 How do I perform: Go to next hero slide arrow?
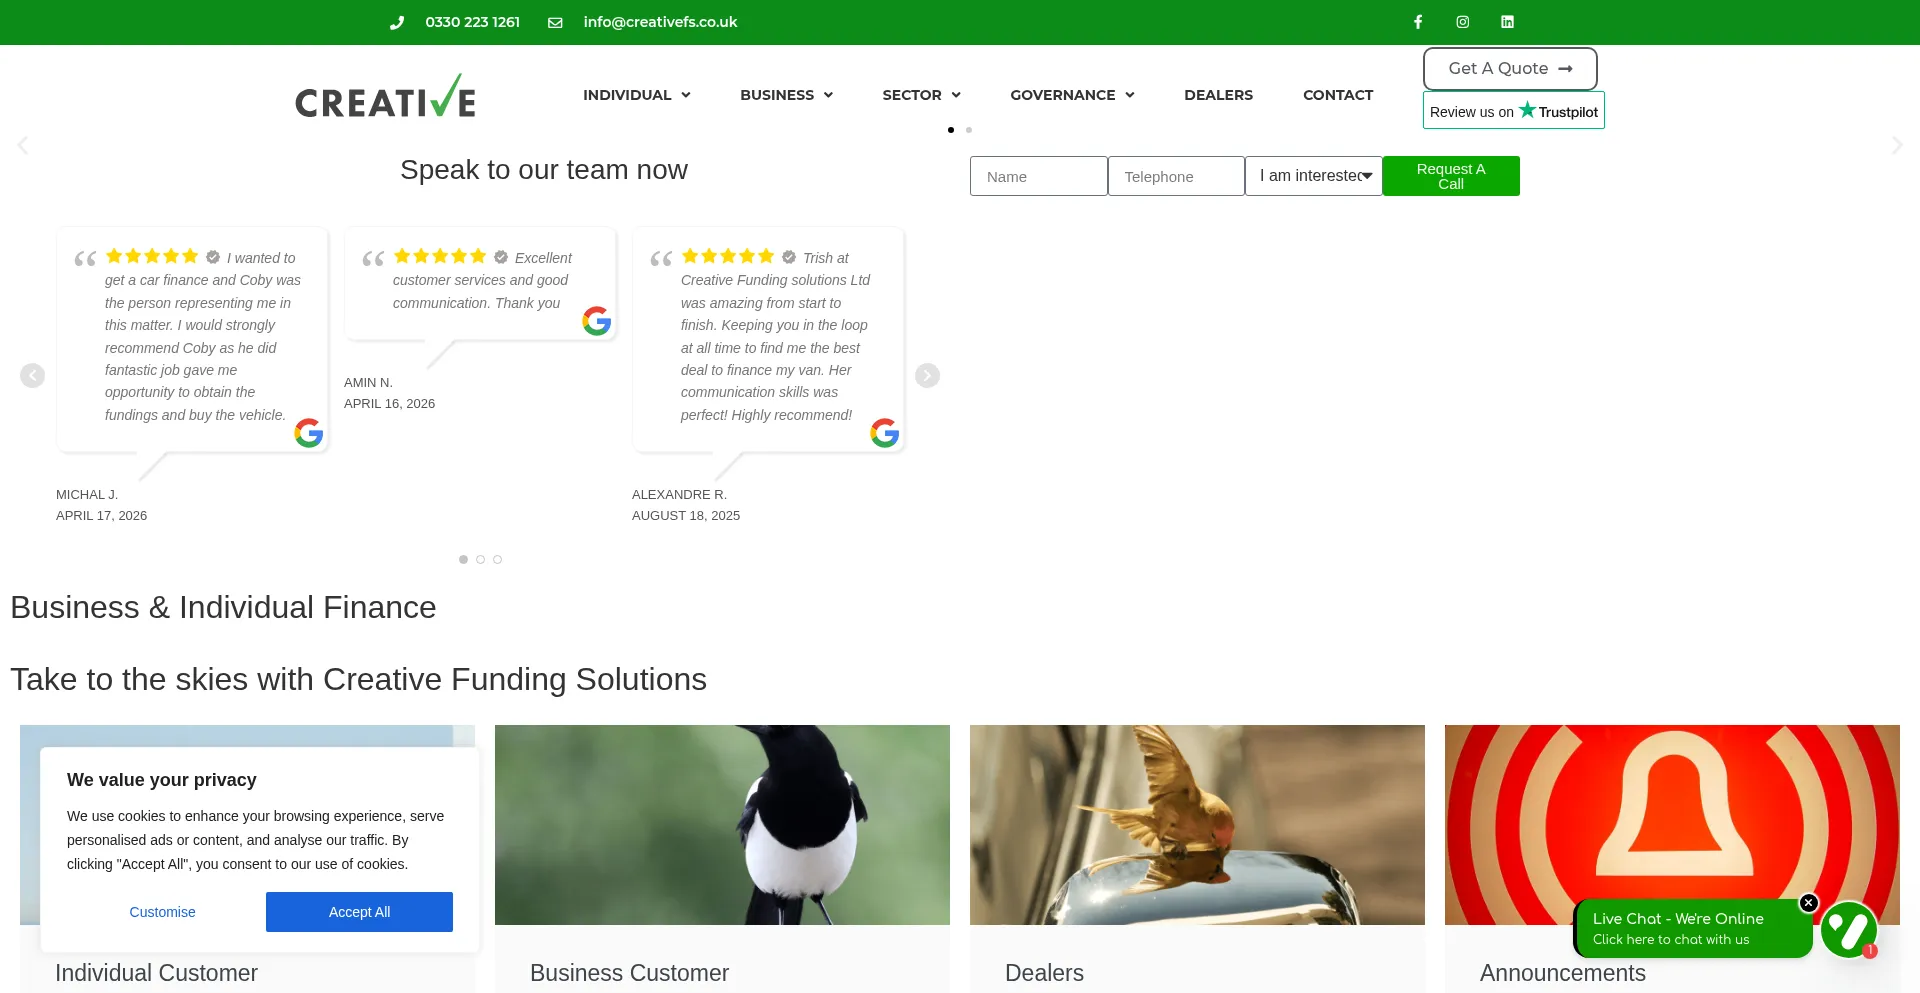pyautogui.click(x=1897, y=145)
